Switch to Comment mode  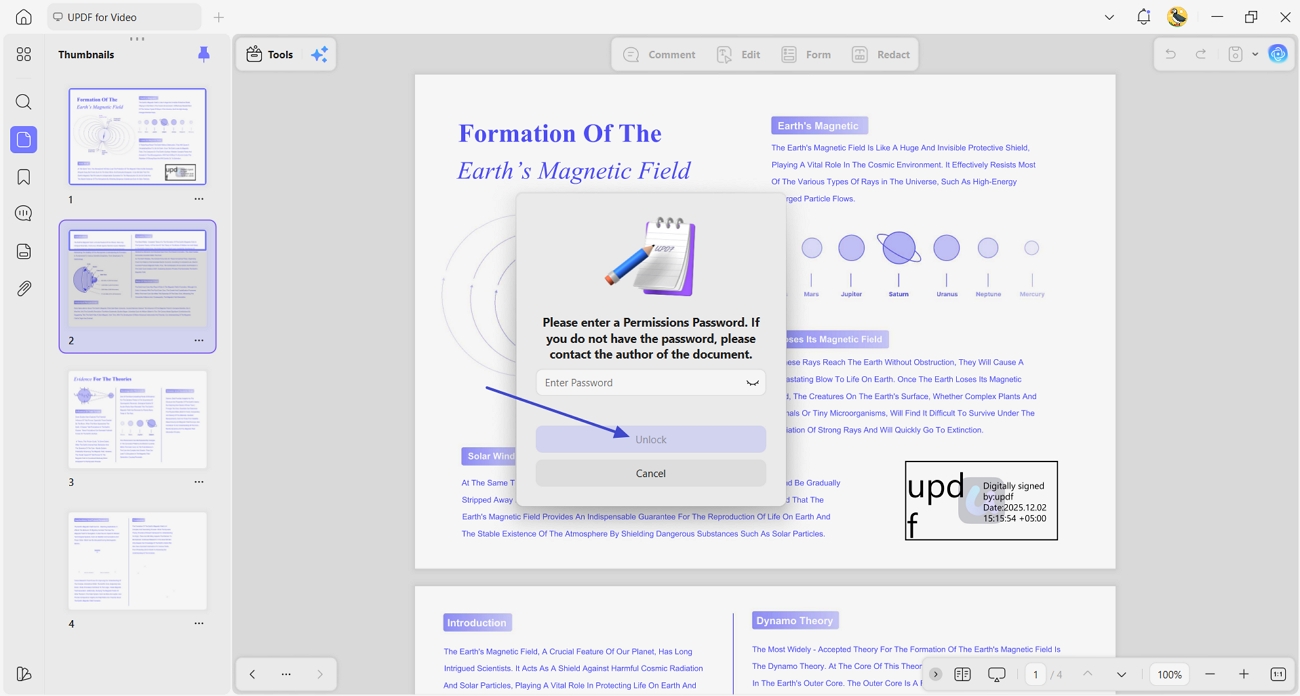[659, 55]
